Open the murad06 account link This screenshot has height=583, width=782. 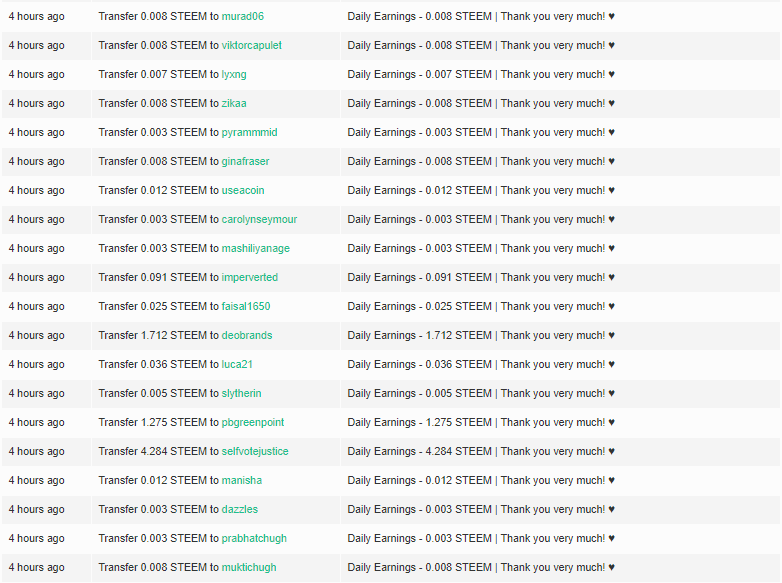point(242,16)
